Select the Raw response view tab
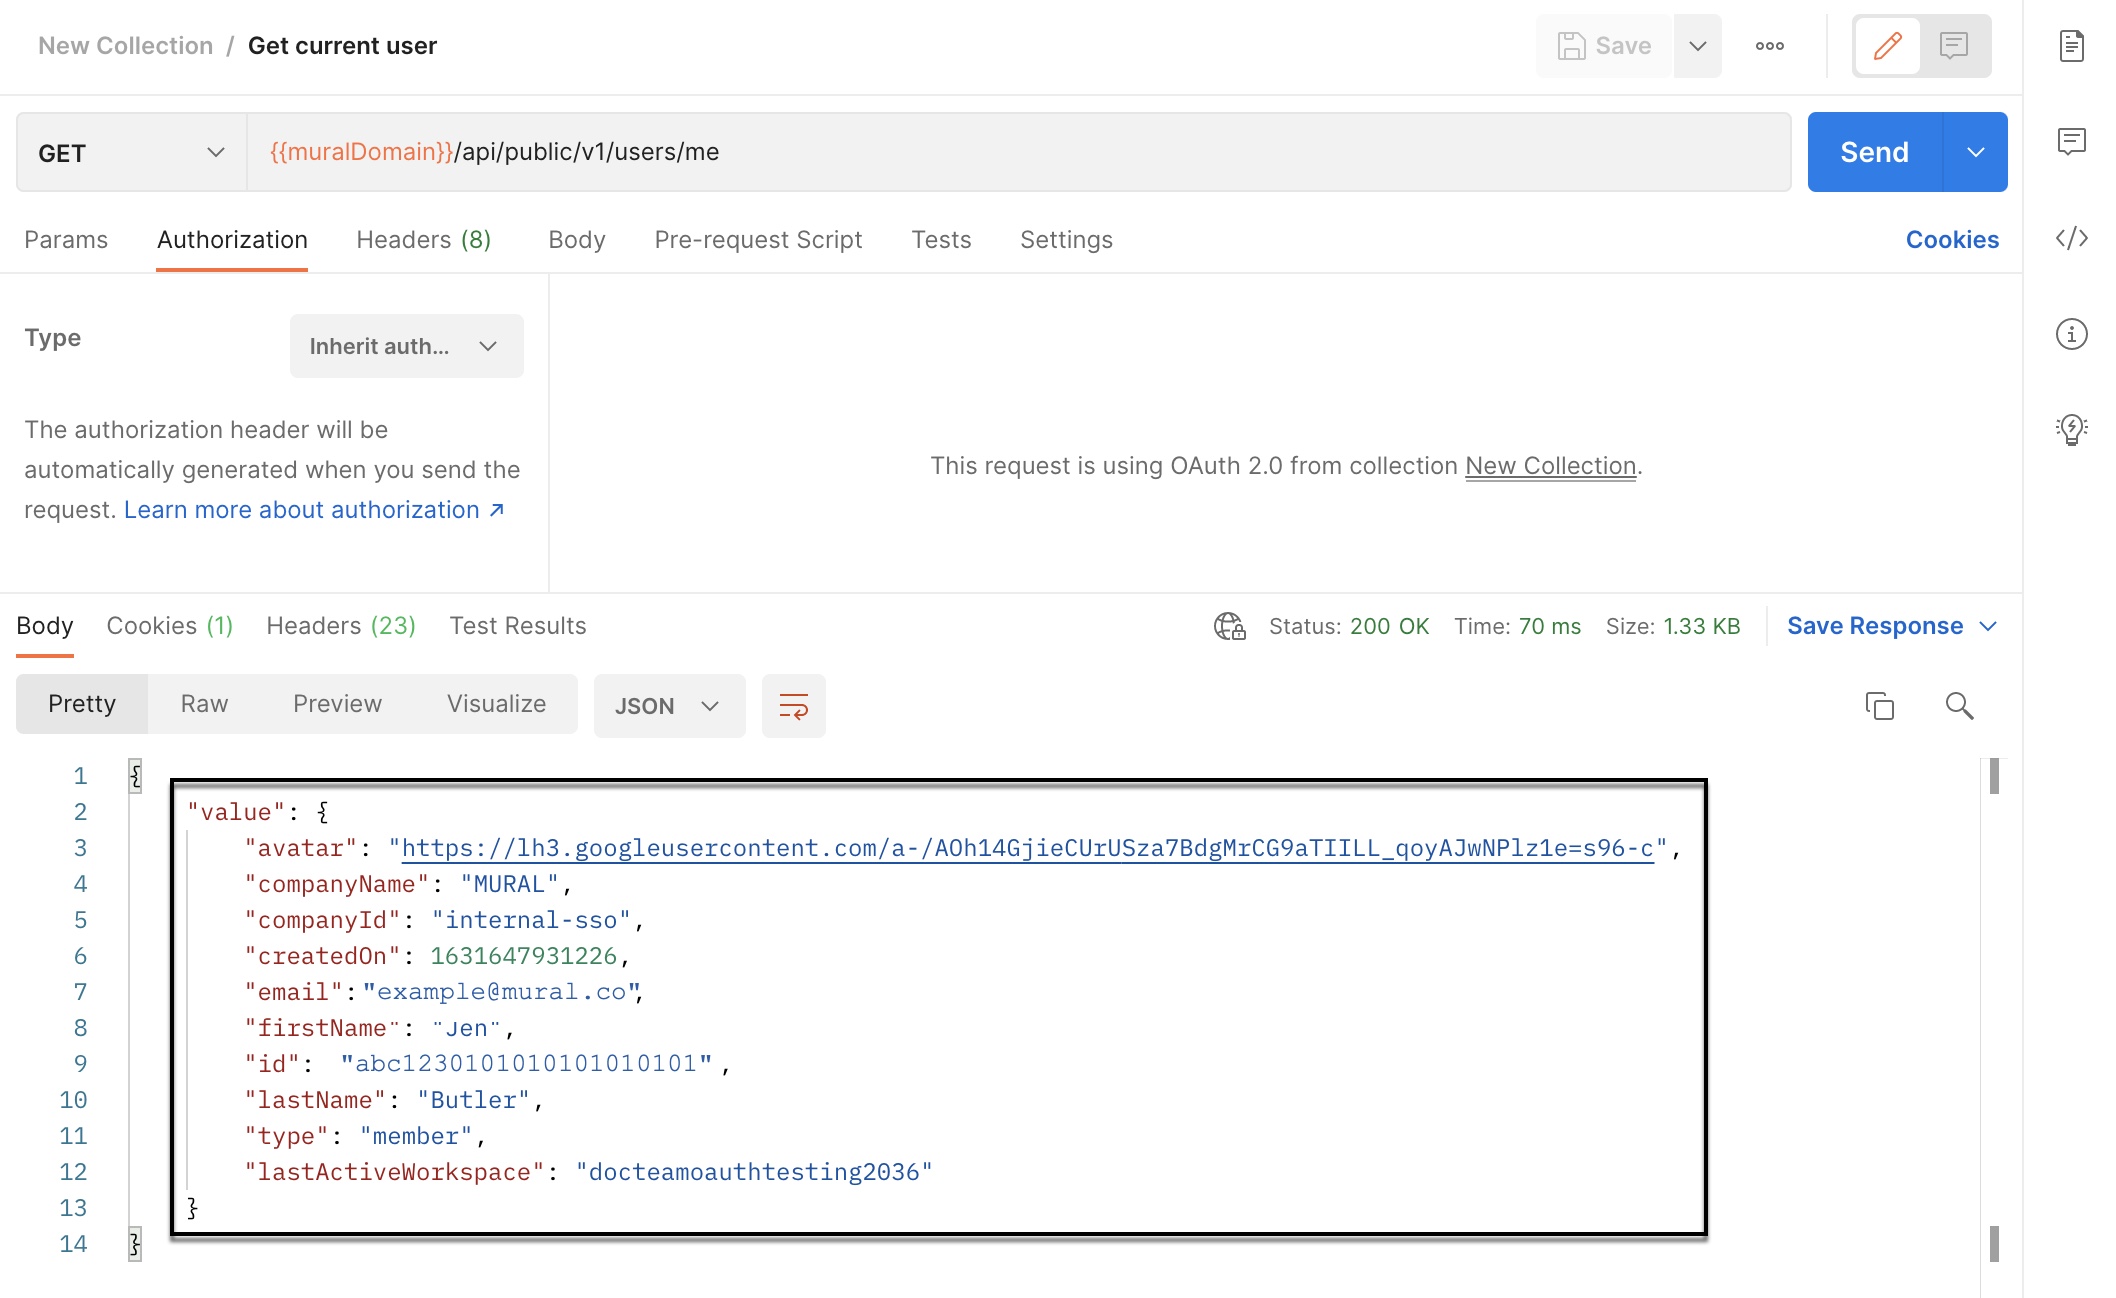2116x1298 pixels. pyautogui.click(x=204, y=704)
